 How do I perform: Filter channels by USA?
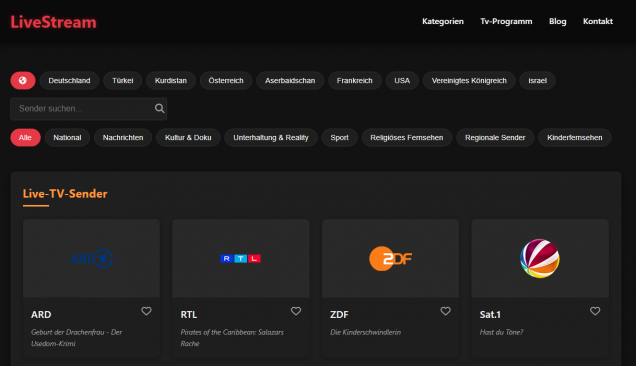coord(402,80)
